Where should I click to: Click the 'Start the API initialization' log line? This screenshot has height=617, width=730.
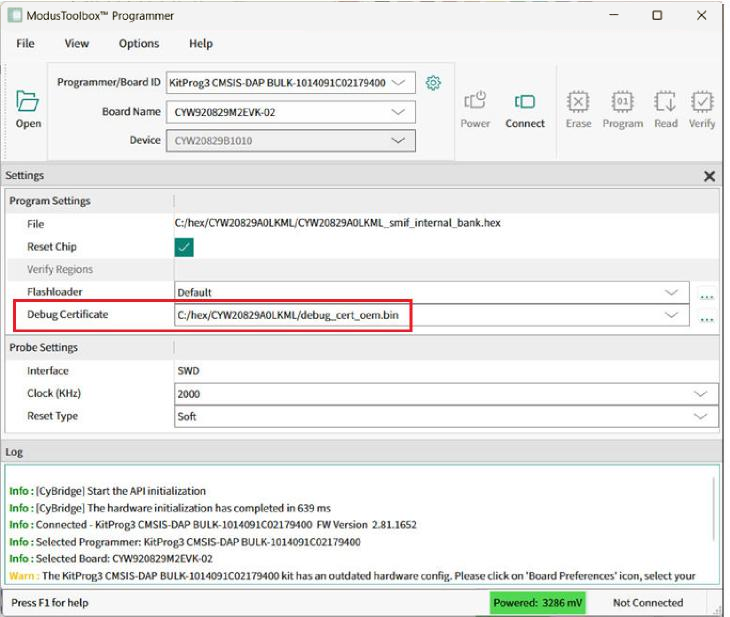point(107,491)
